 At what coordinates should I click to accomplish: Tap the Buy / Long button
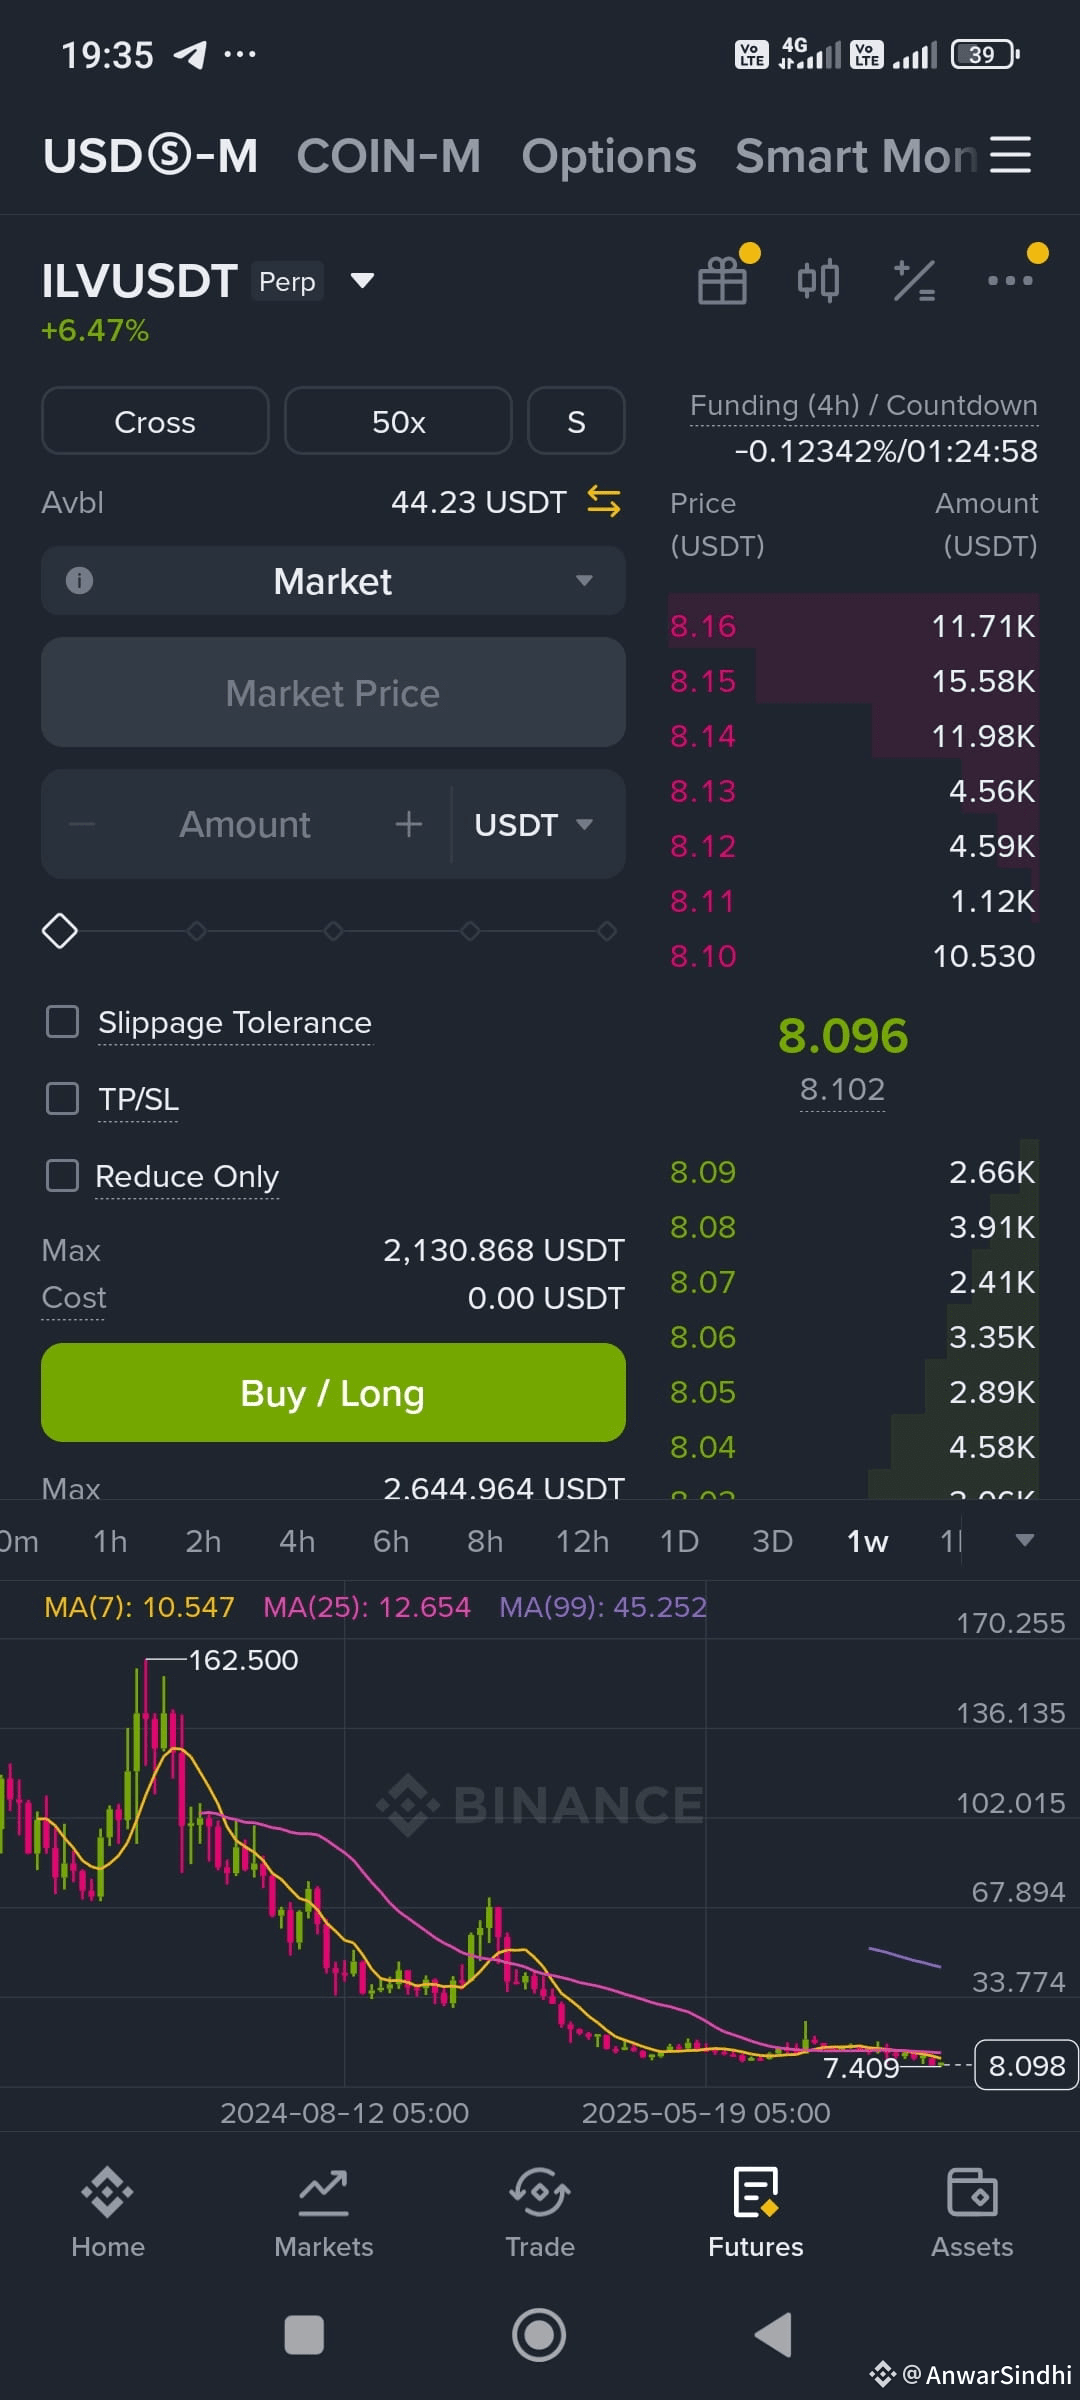tap(333, 1392)
